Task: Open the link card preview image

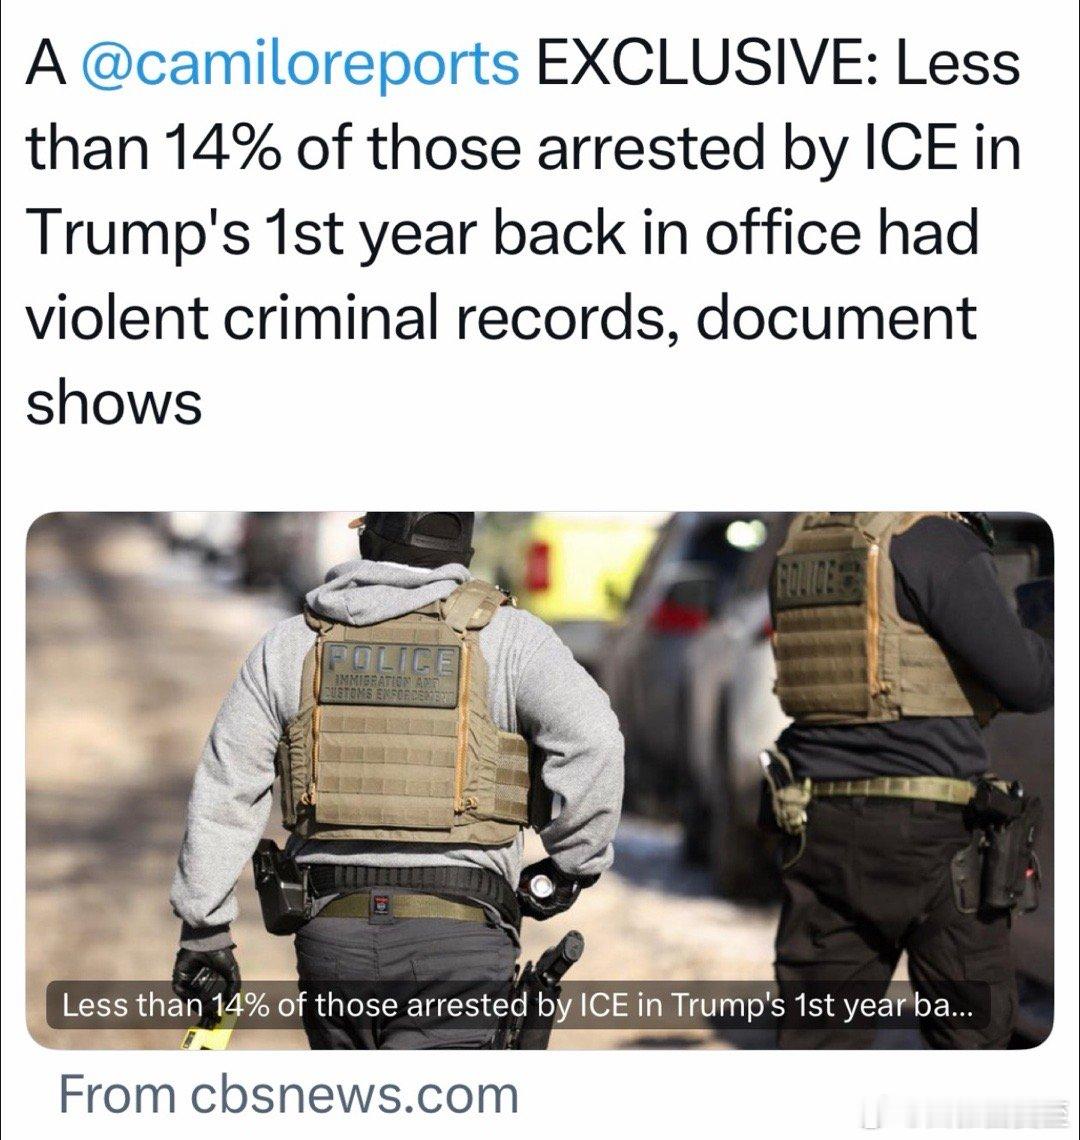Action: coord(540,780)
